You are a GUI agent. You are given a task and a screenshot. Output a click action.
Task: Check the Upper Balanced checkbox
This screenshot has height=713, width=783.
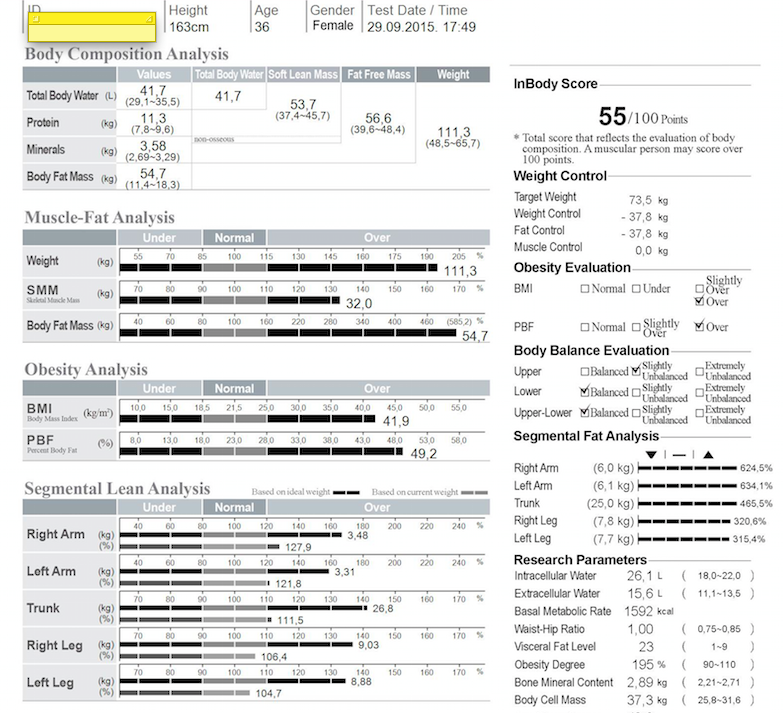585,371
